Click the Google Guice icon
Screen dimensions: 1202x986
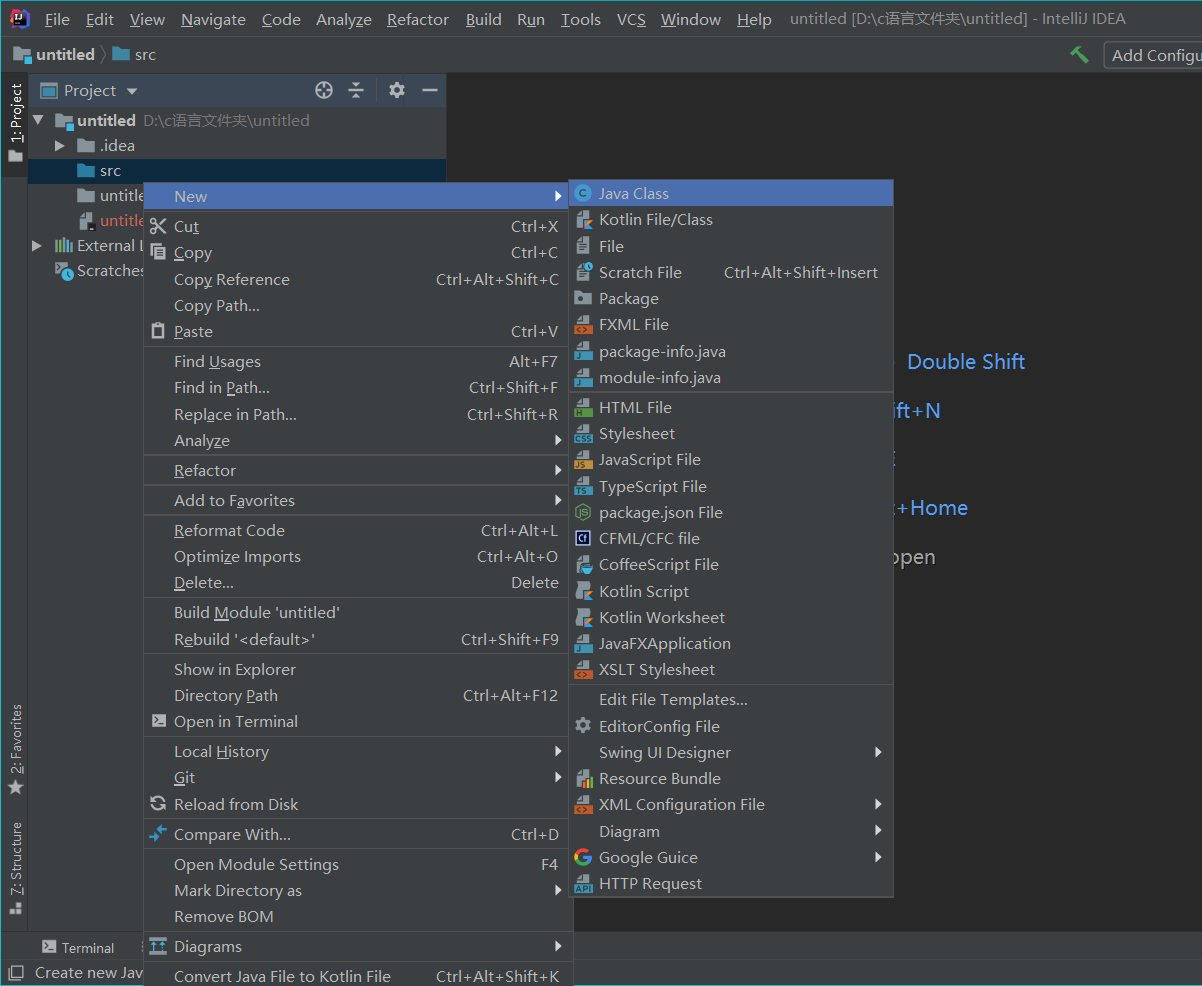pyautogui.click(x=583, y=857)
